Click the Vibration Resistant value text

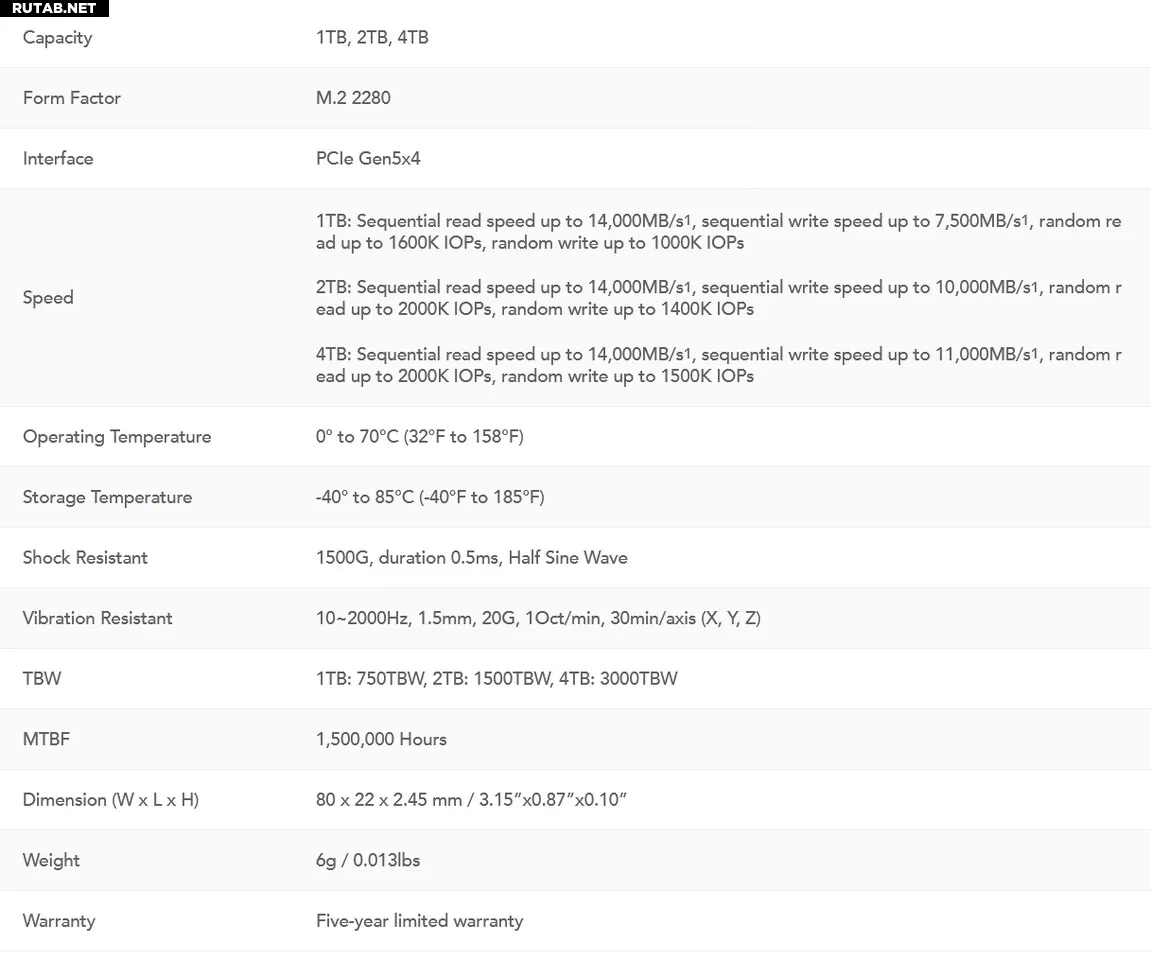(x=538, y=618)
